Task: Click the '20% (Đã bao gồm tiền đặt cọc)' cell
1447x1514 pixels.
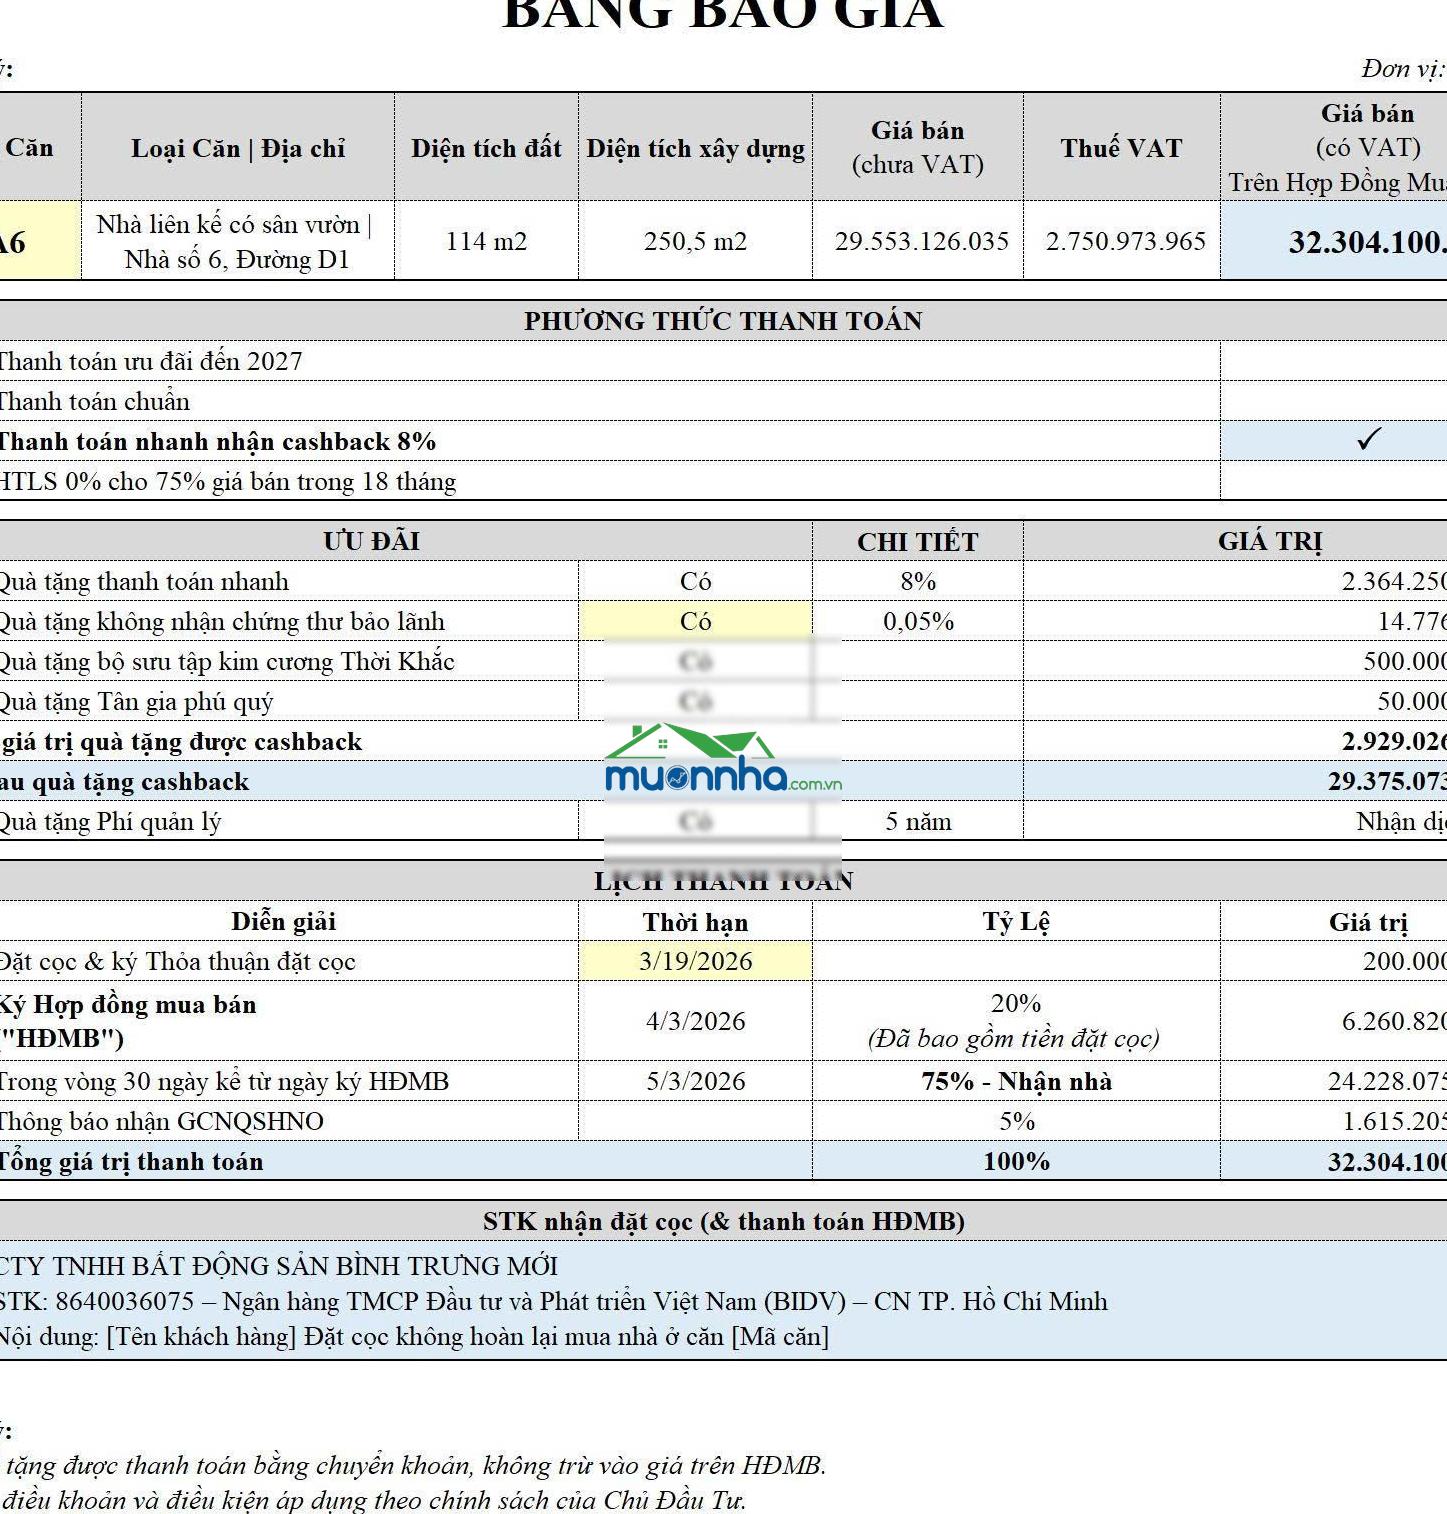Action: coord(1016,1021)
